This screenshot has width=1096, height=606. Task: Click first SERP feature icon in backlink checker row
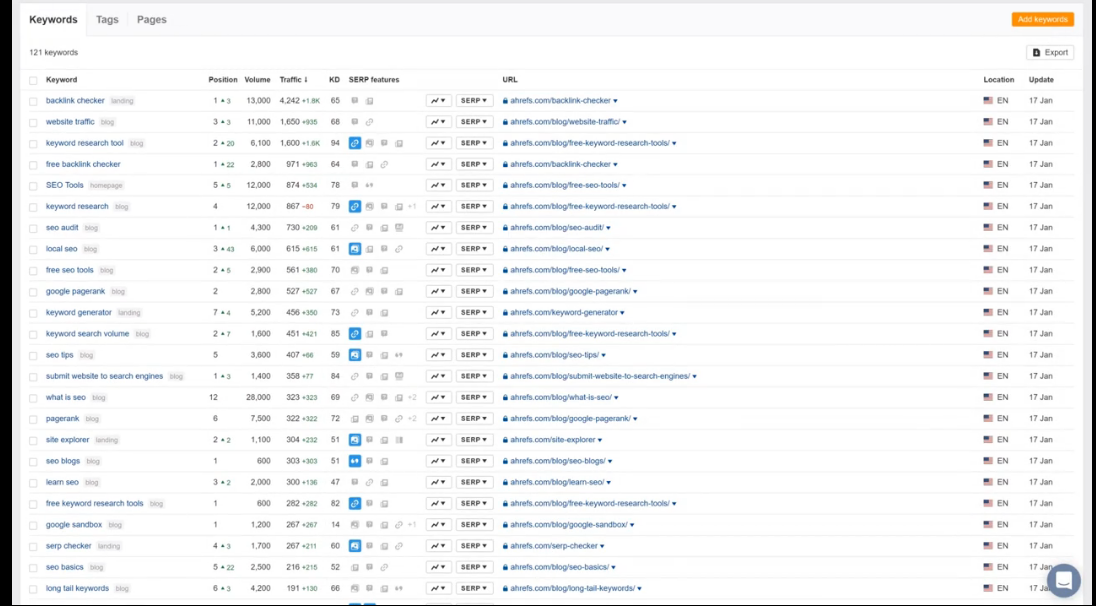coord(355,101)
